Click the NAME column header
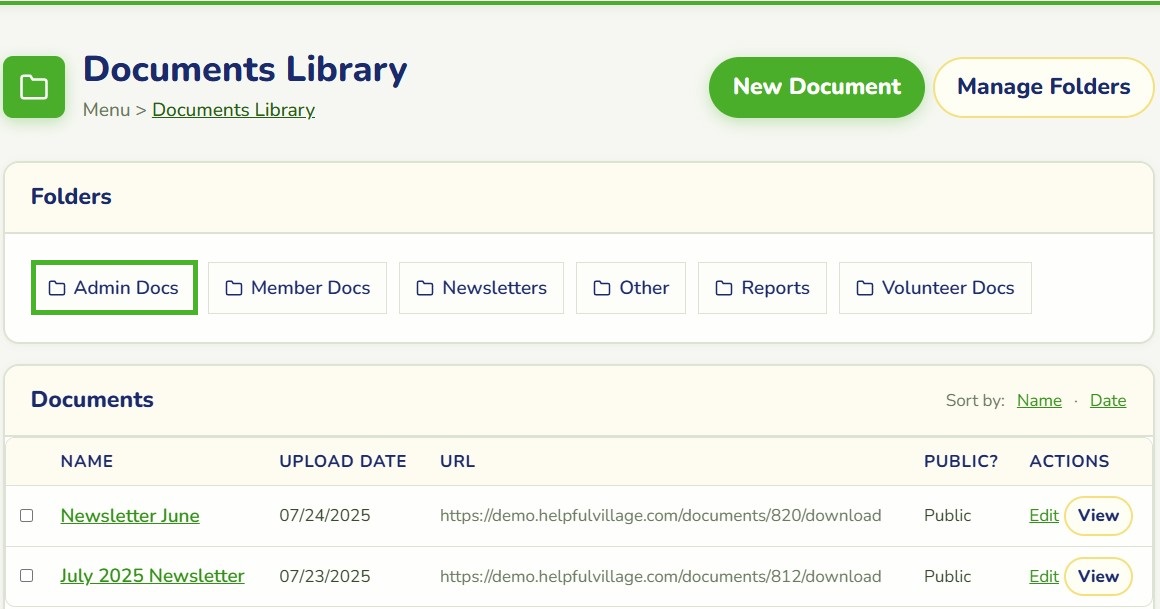The image size is (1160, 609). coord(87,461)
